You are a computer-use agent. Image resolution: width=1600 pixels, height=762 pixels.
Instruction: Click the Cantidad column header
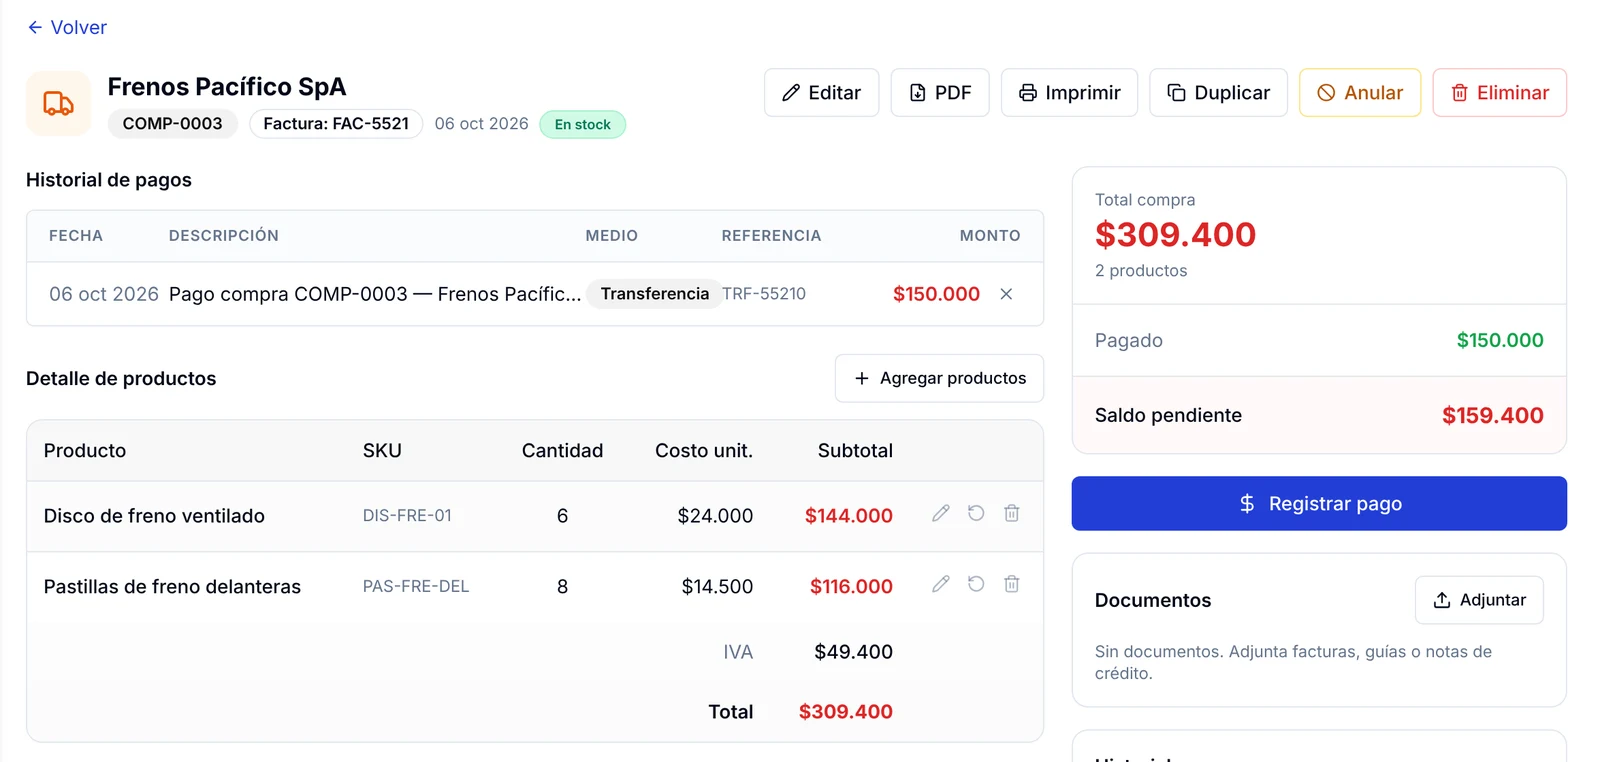[562, 451]
